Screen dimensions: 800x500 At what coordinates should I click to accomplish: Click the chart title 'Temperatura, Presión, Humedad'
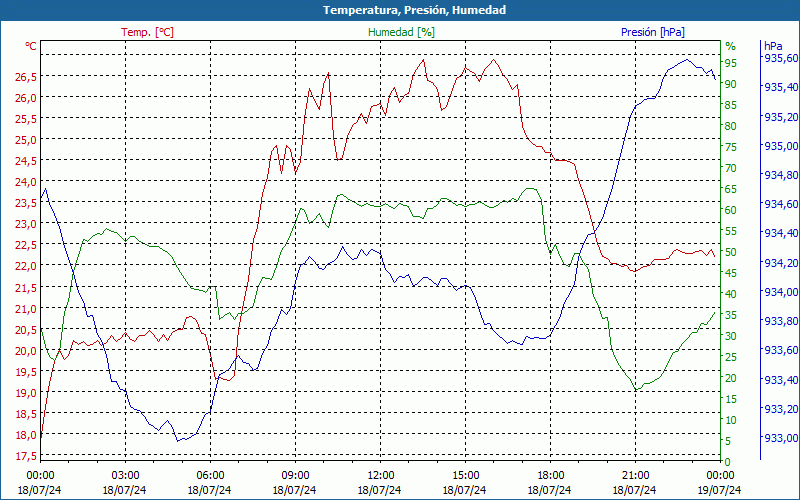(414, 10)
